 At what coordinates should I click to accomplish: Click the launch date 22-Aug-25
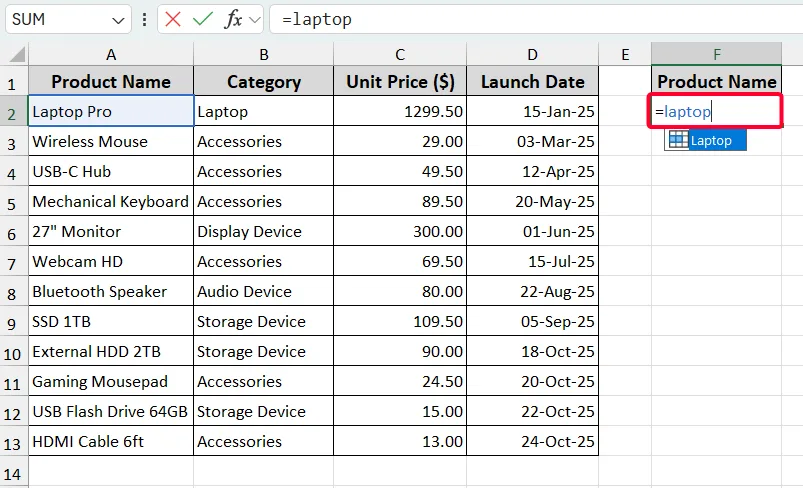click(x=533, y=291)
